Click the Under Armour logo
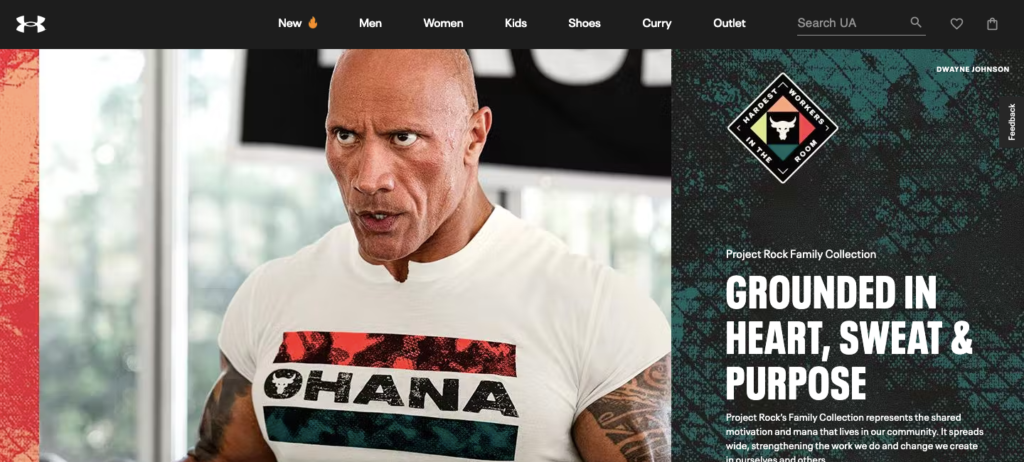The image size is (1024, 462). point(31,24)
